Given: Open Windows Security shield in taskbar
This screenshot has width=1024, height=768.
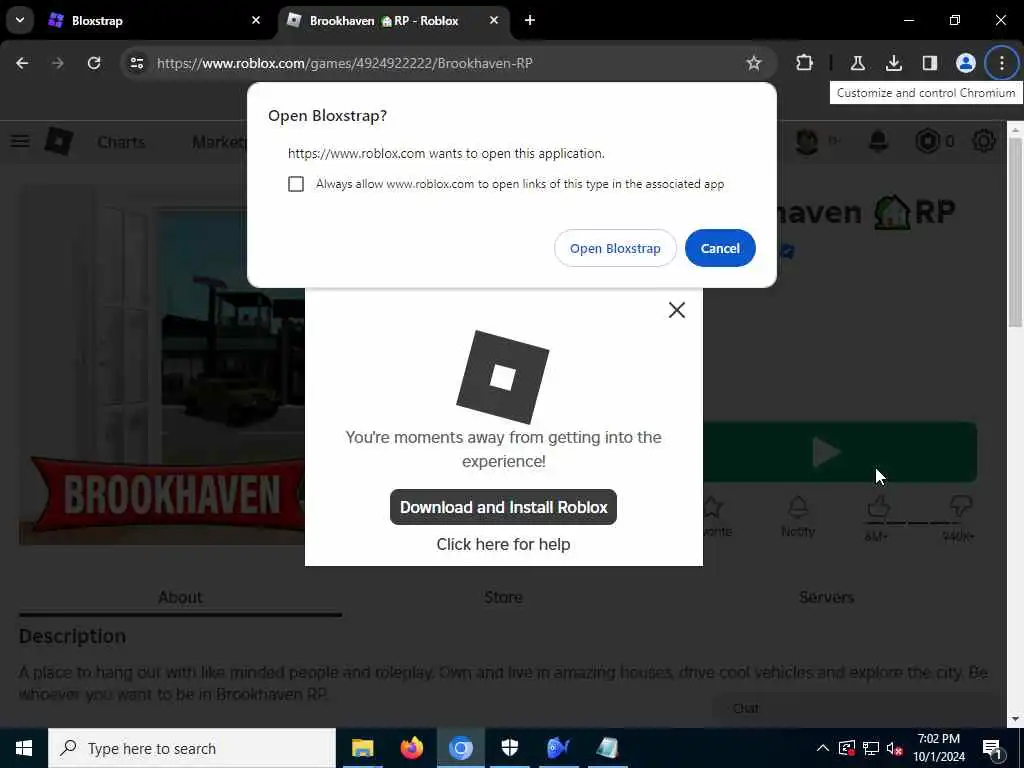Looking at the screenshot, I should [509, 748].
